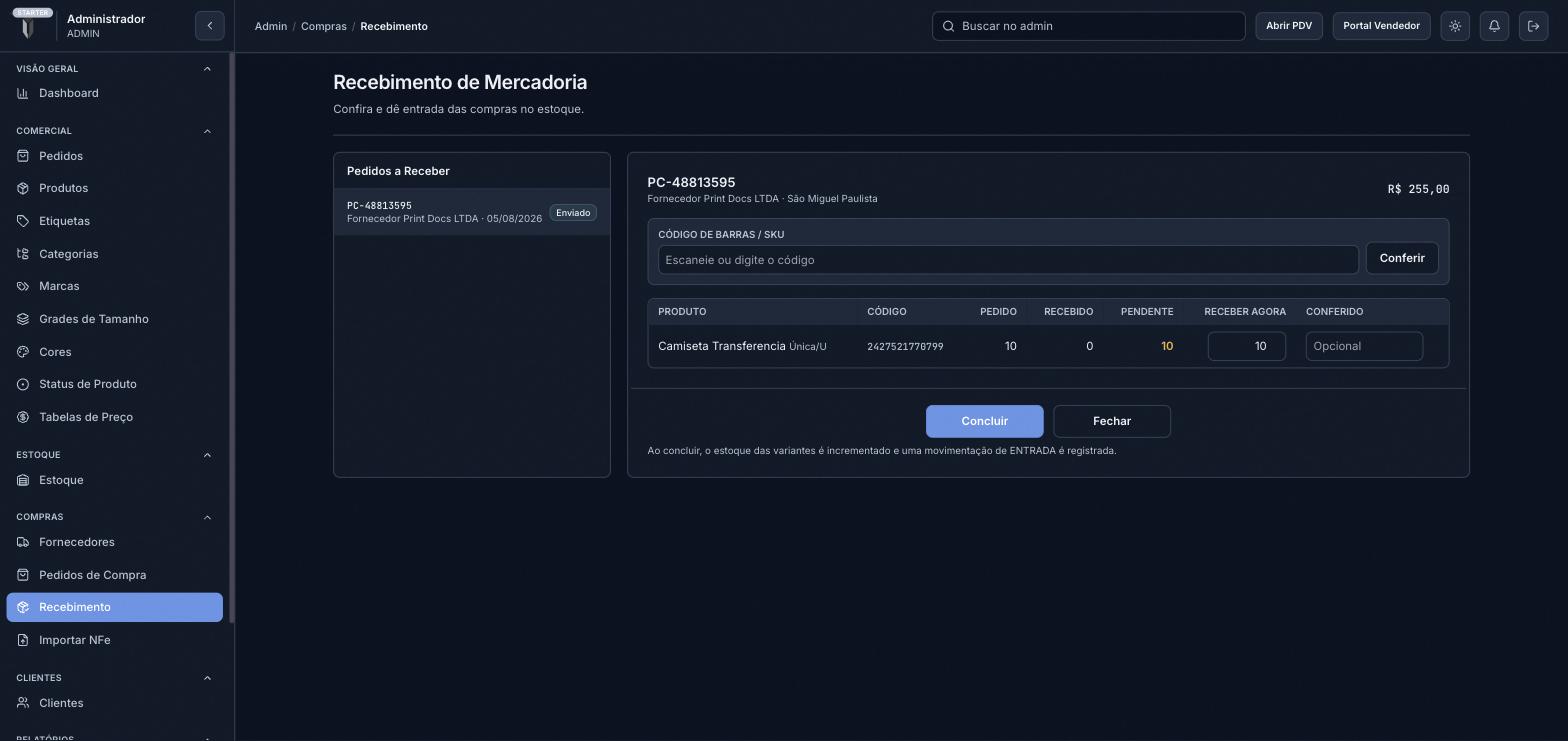Click the Fornecedores truck icon
Screen dimensions: 1568x741
coord(23,542)
